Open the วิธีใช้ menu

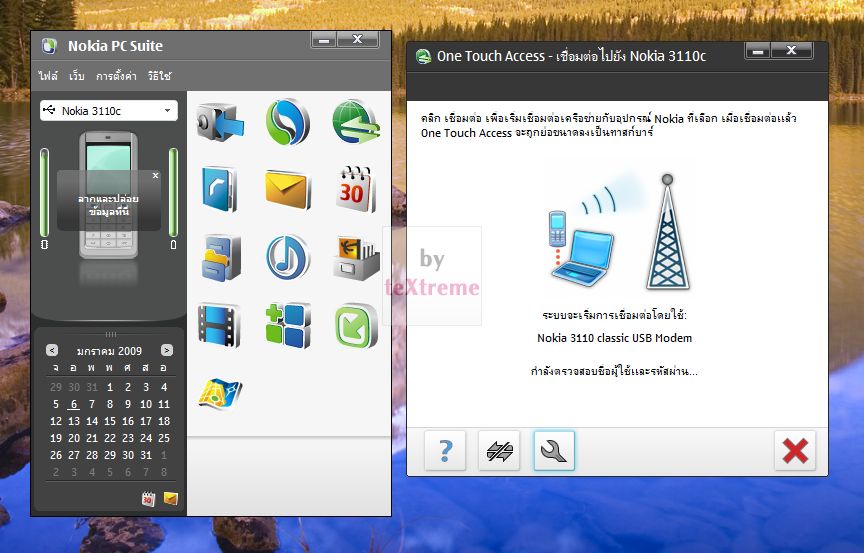tap(159, 76)
